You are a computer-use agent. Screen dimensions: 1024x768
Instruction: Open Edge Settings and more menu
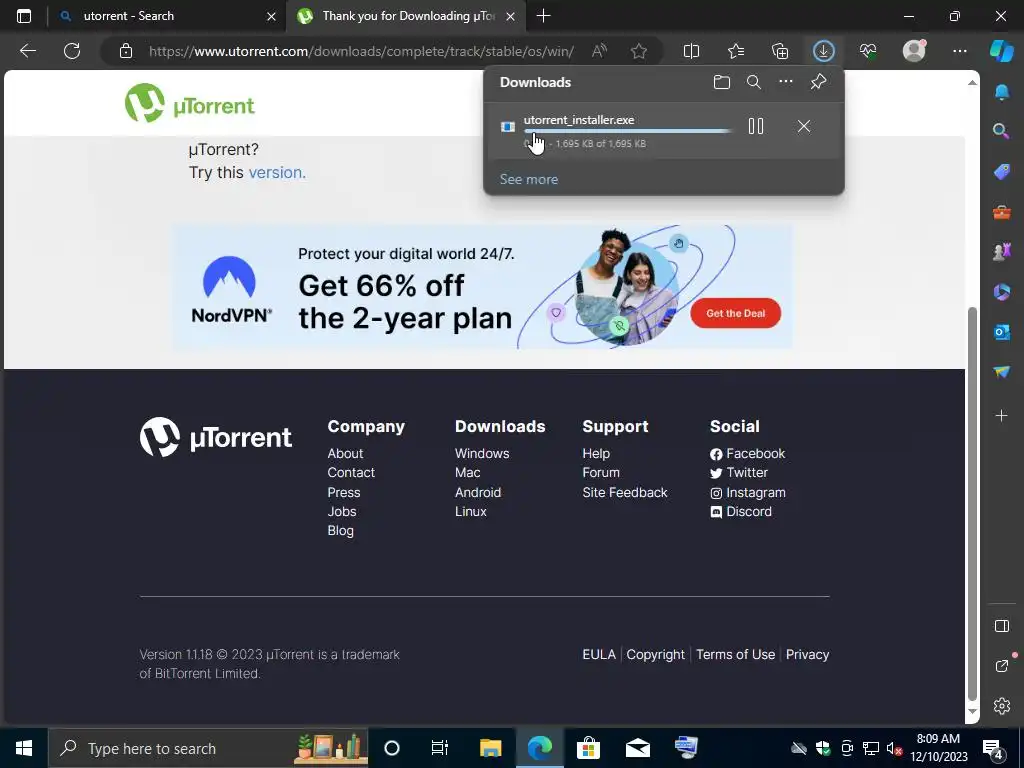[959, 51]
